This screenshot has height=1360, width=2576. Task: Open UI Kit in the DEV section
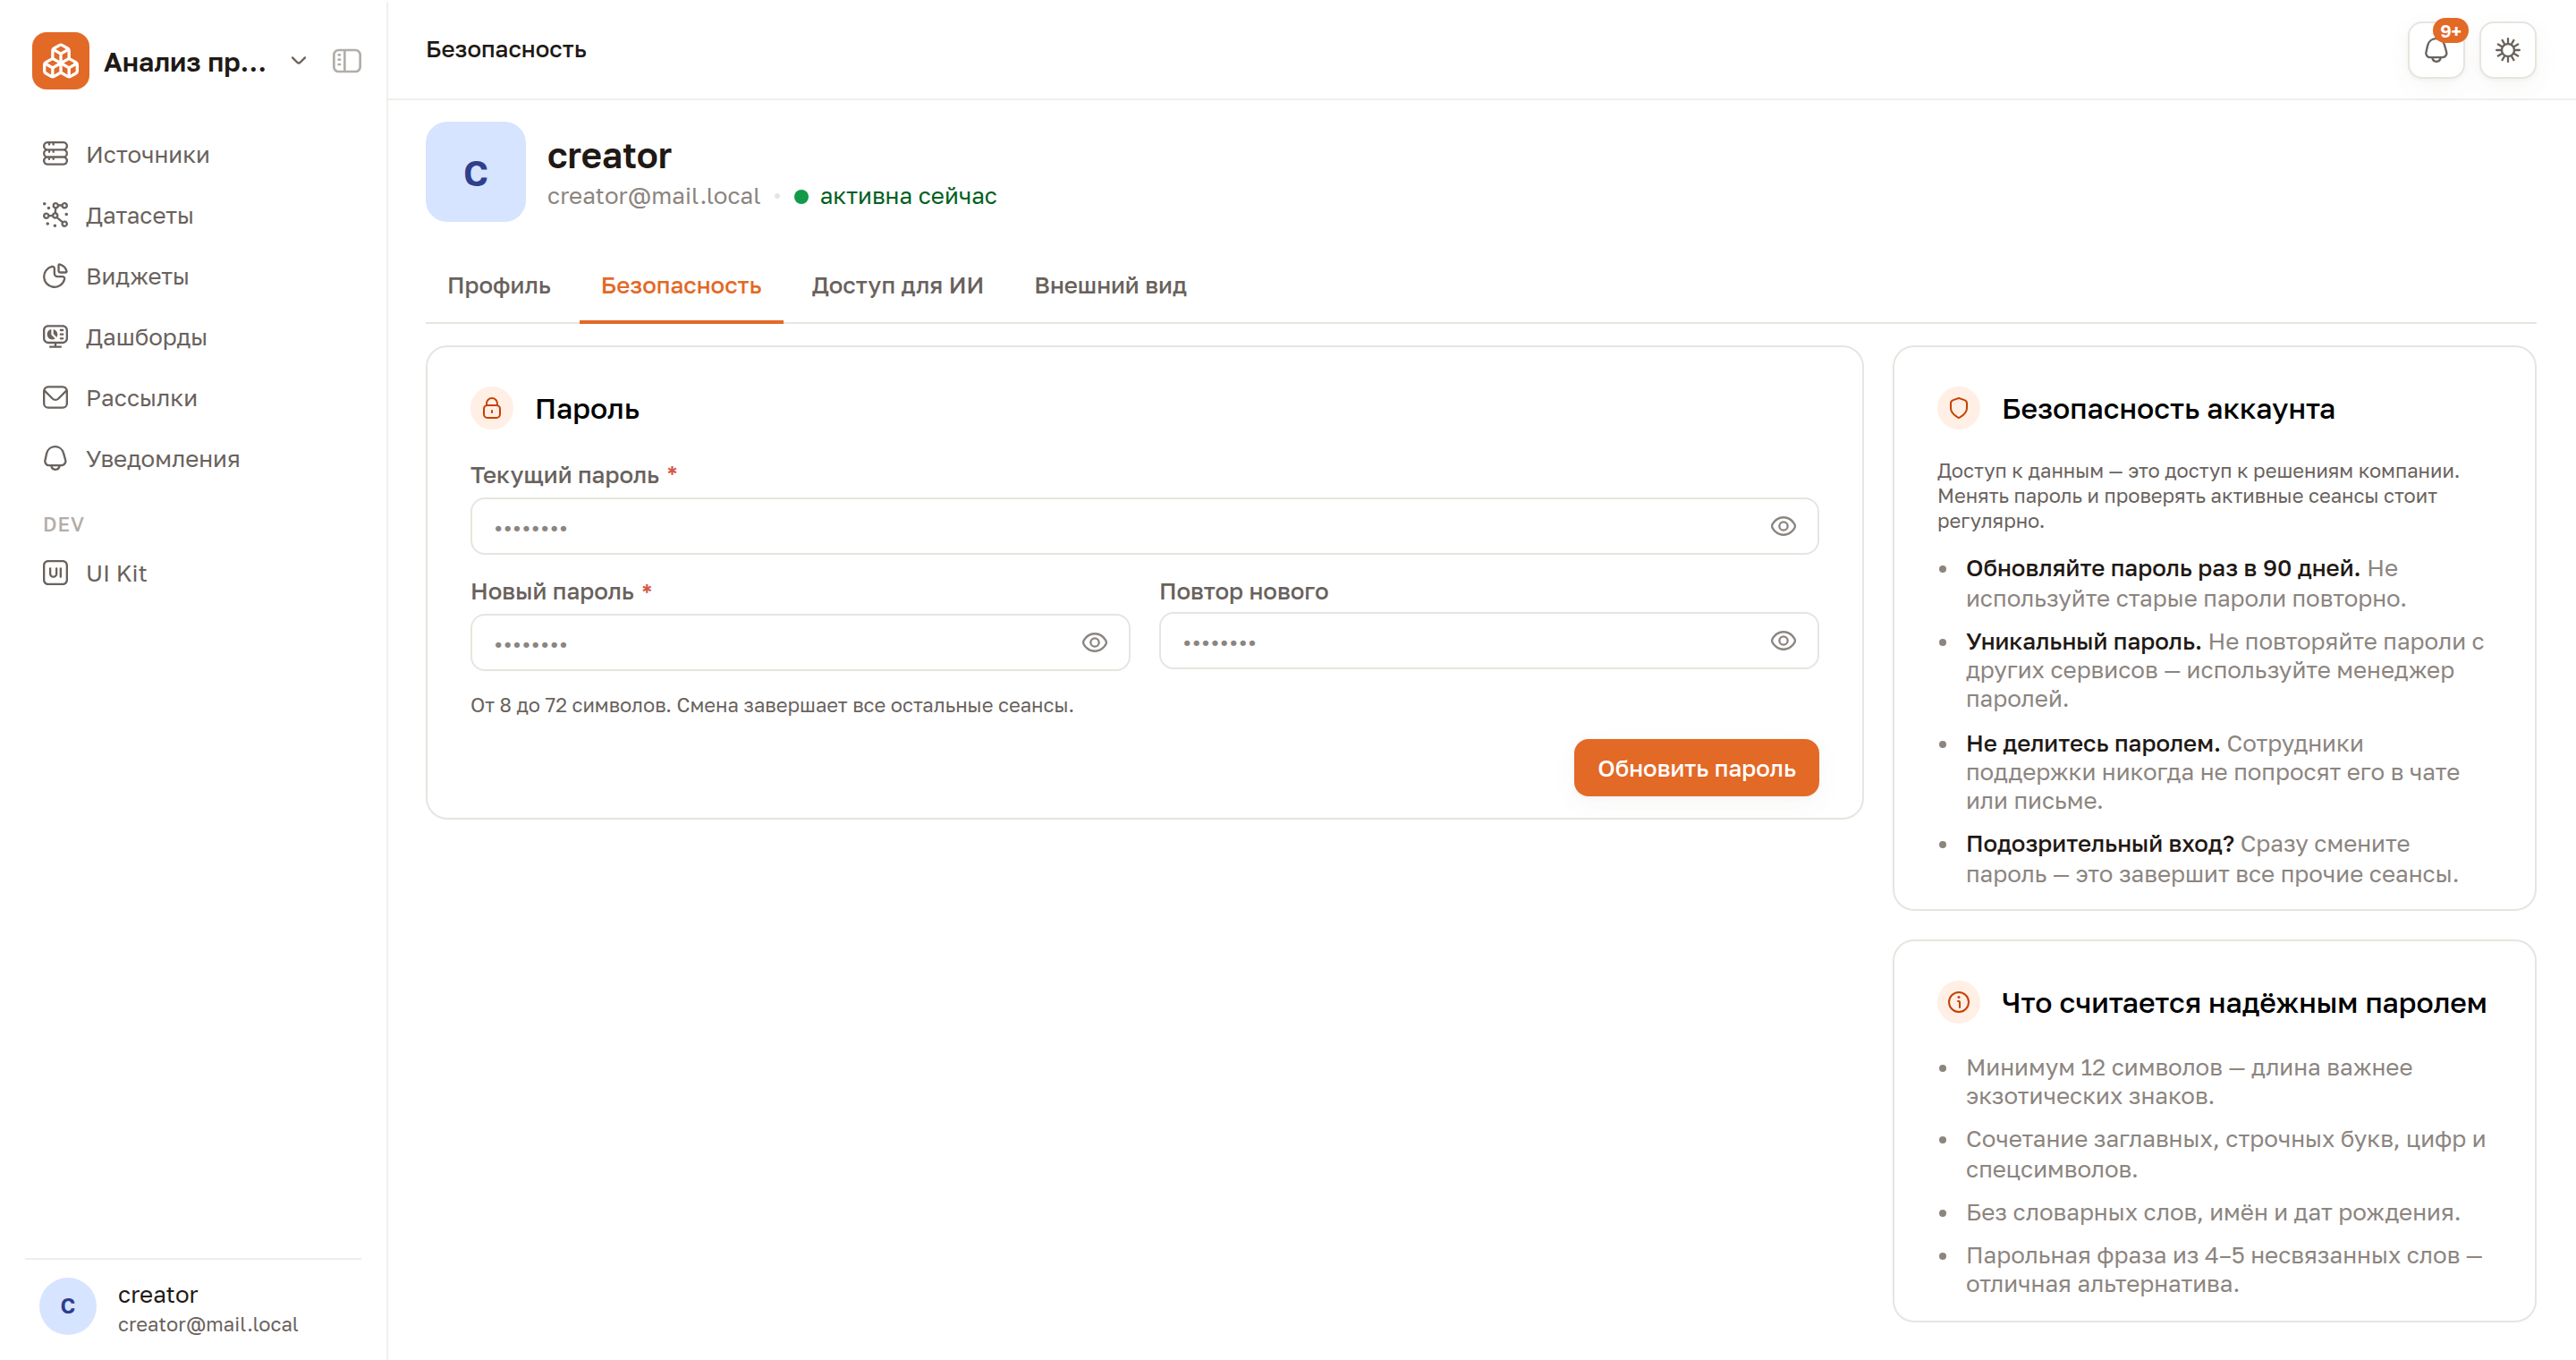[193, 573]
